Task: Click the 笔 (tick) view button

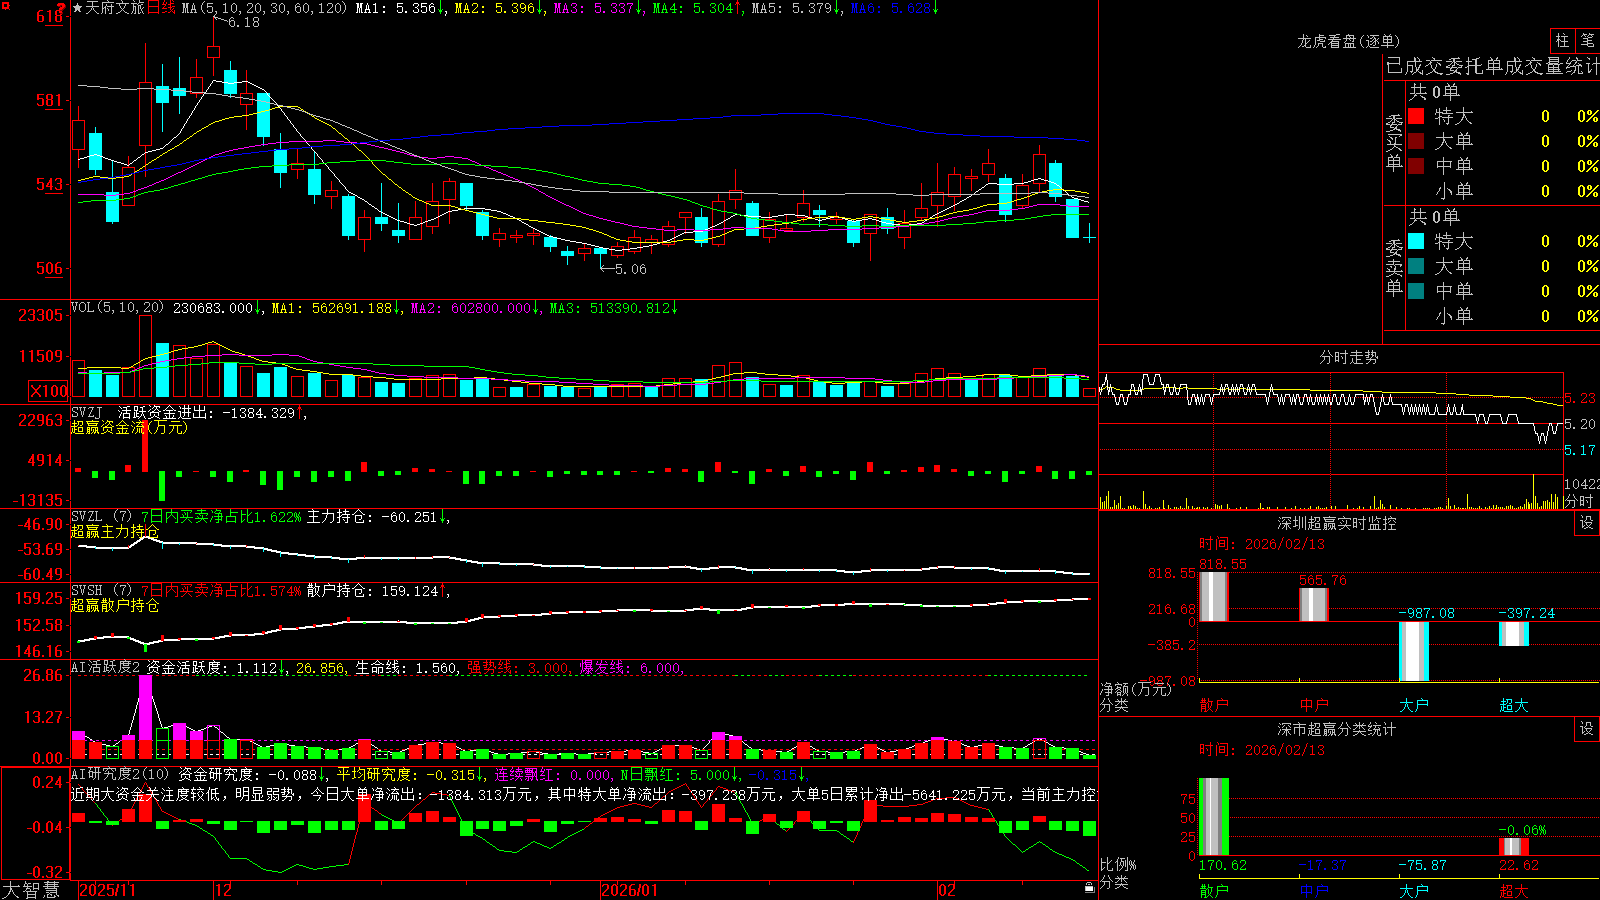Action: tap(1587, 40)
